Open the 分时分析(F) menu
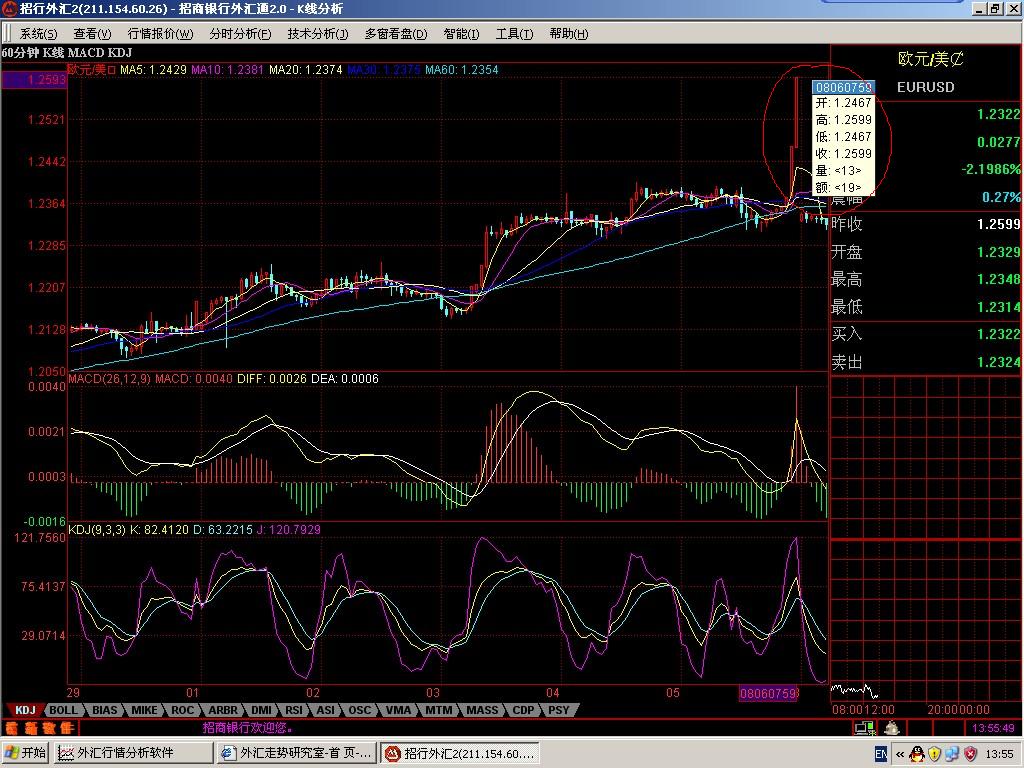This screenshot has width=1024, height=768. 240,34
